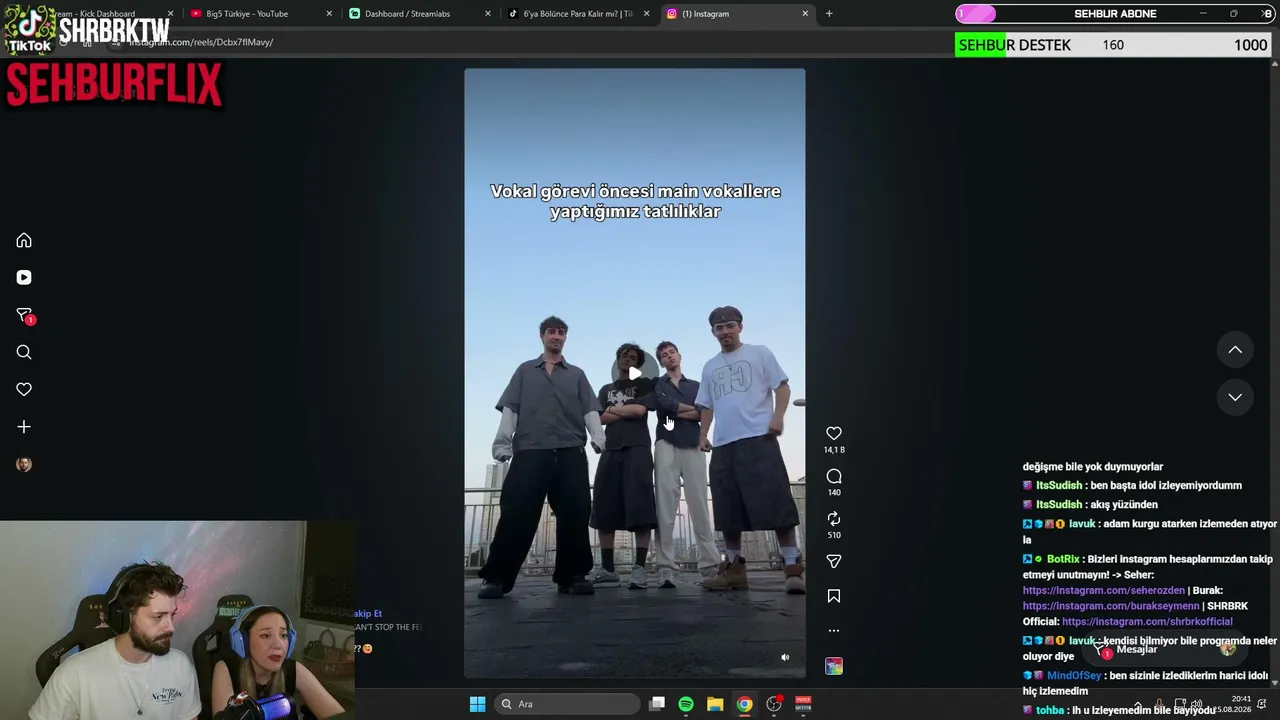Switch to the Dashboard / Streamlabs tab
The height and width of the screenshot is (720, 1280).
tap(420, 14)
